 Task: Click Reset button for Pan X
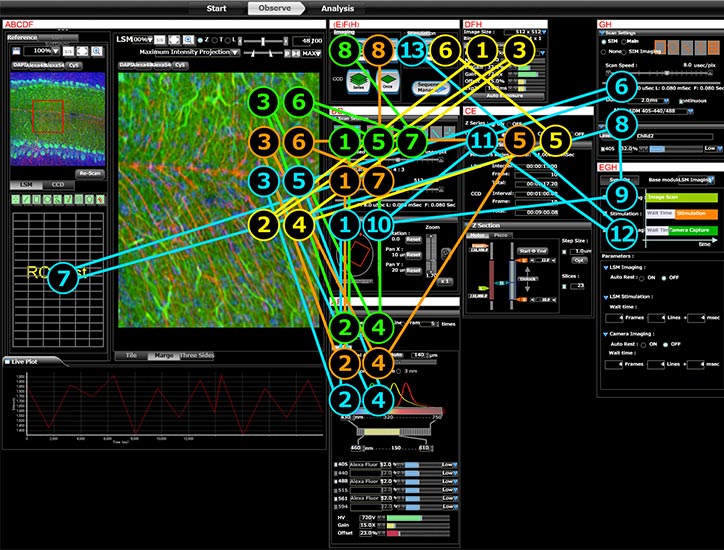413,254
